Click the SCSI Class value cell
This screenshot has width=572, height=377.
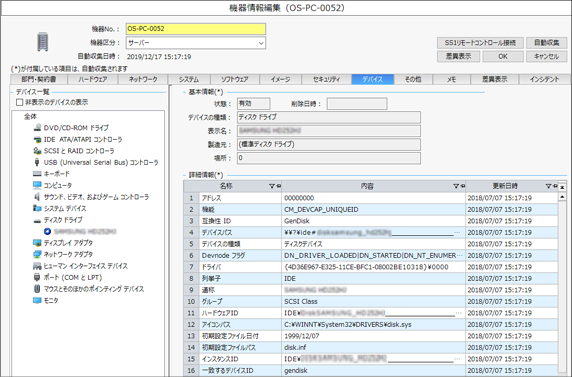click(x=373, y=301)
